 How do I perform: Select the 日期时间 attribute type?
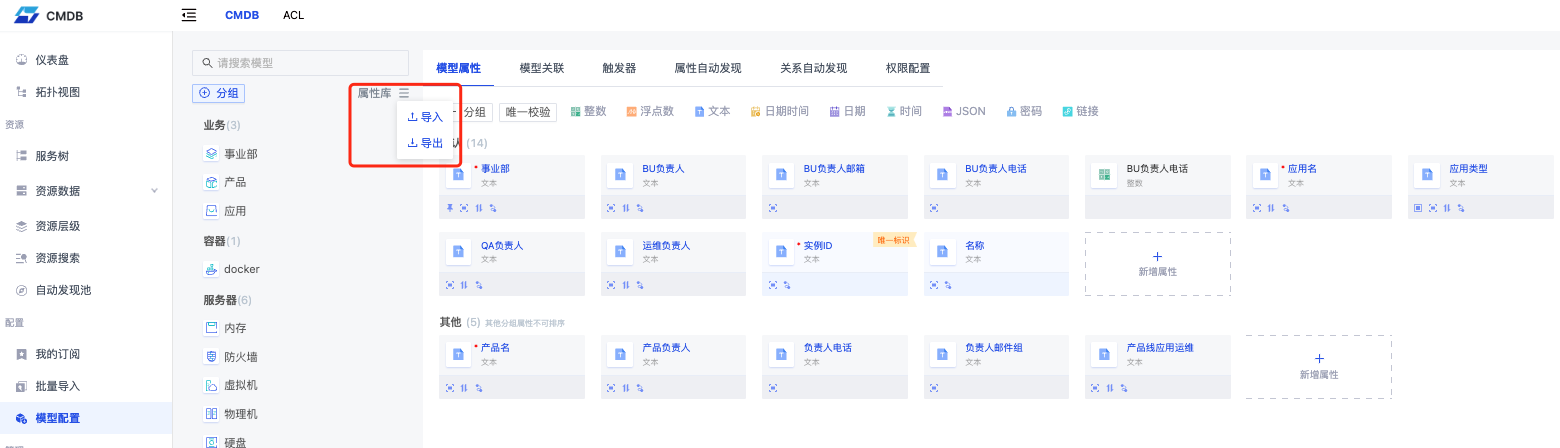coord(779,111)
